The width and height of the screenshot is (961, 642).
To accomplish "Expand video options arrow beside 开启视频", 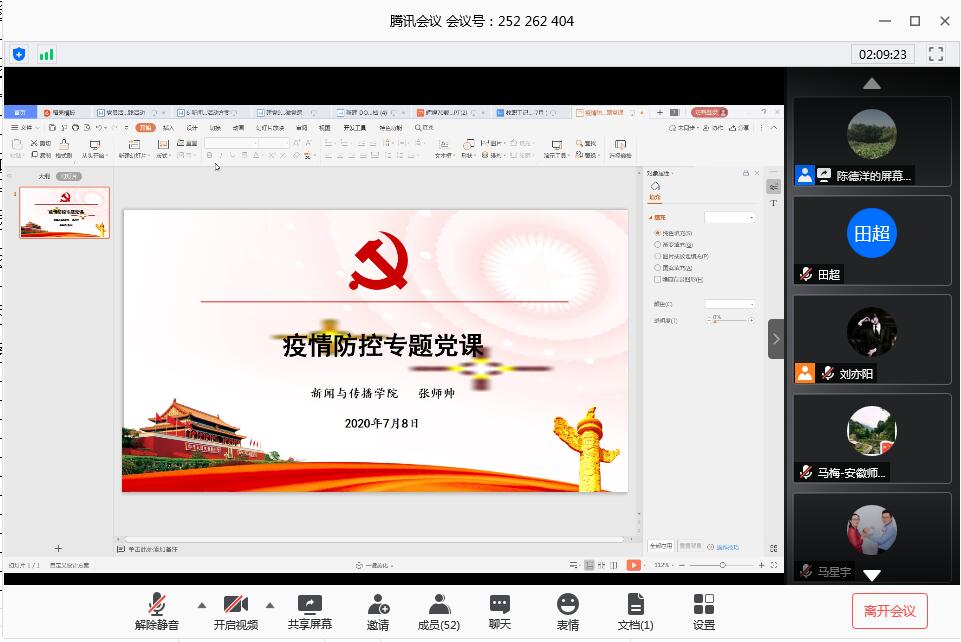I will [x=269, y=604].
